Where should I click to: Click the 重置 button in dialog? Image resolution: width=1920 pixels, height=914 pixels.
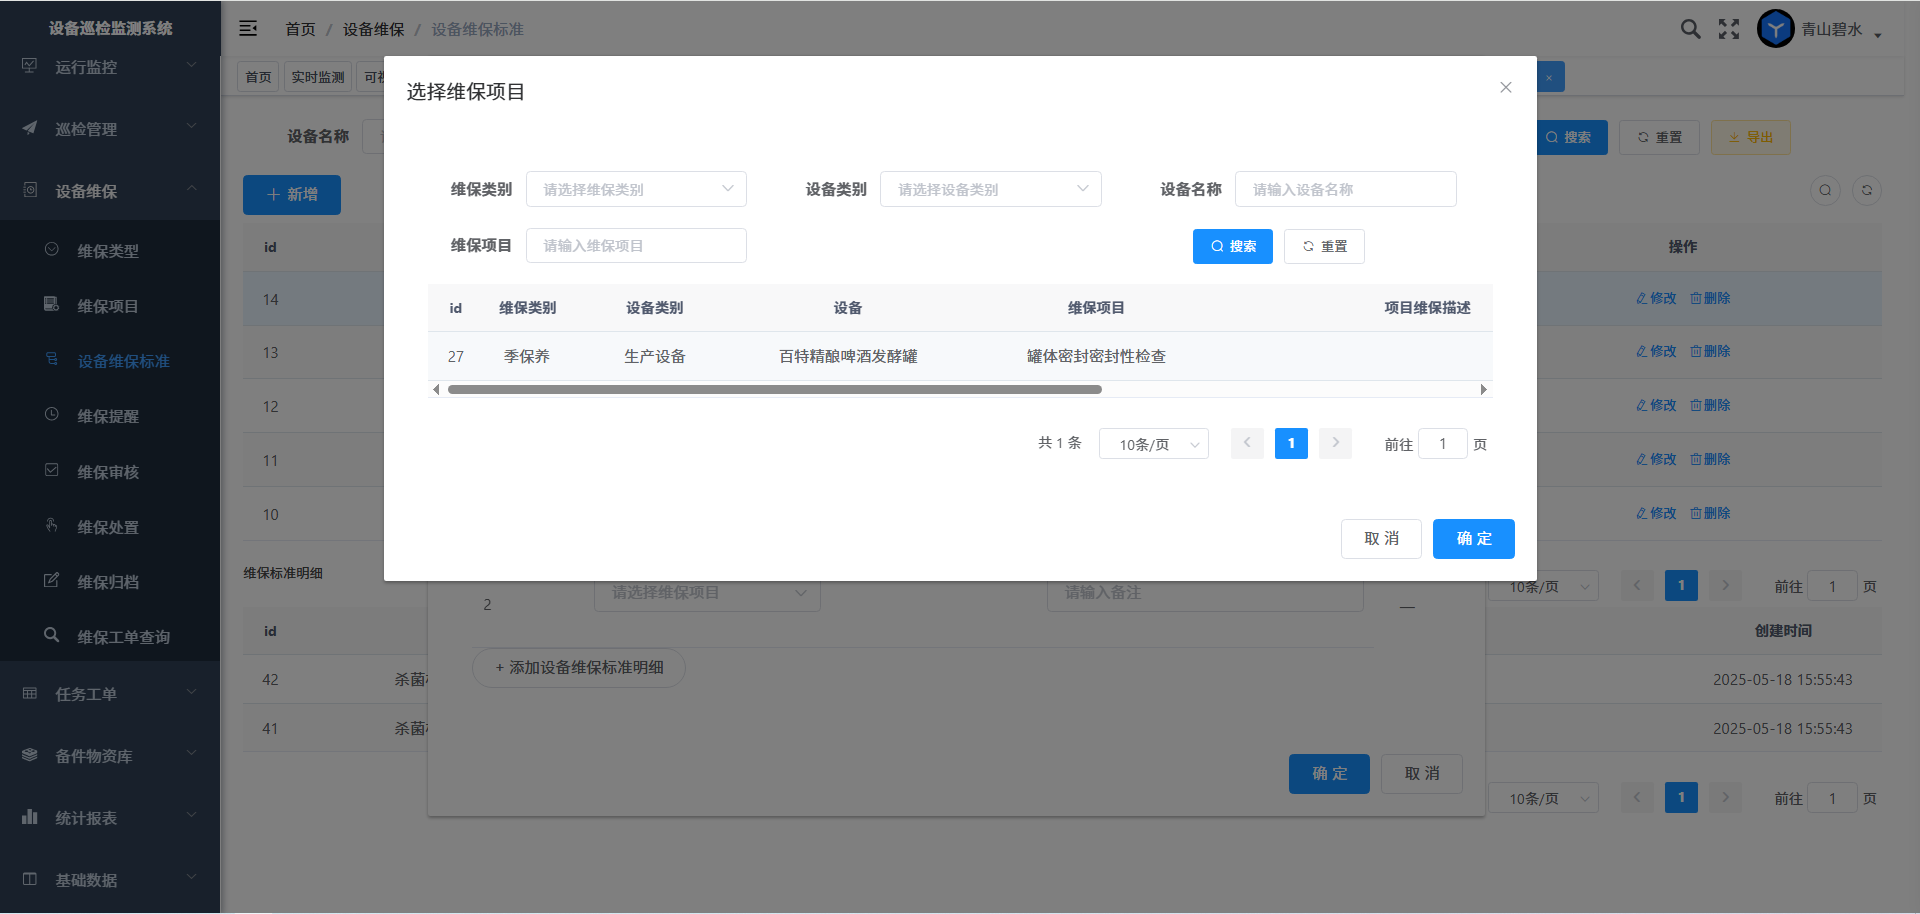tap(1324, 246)
